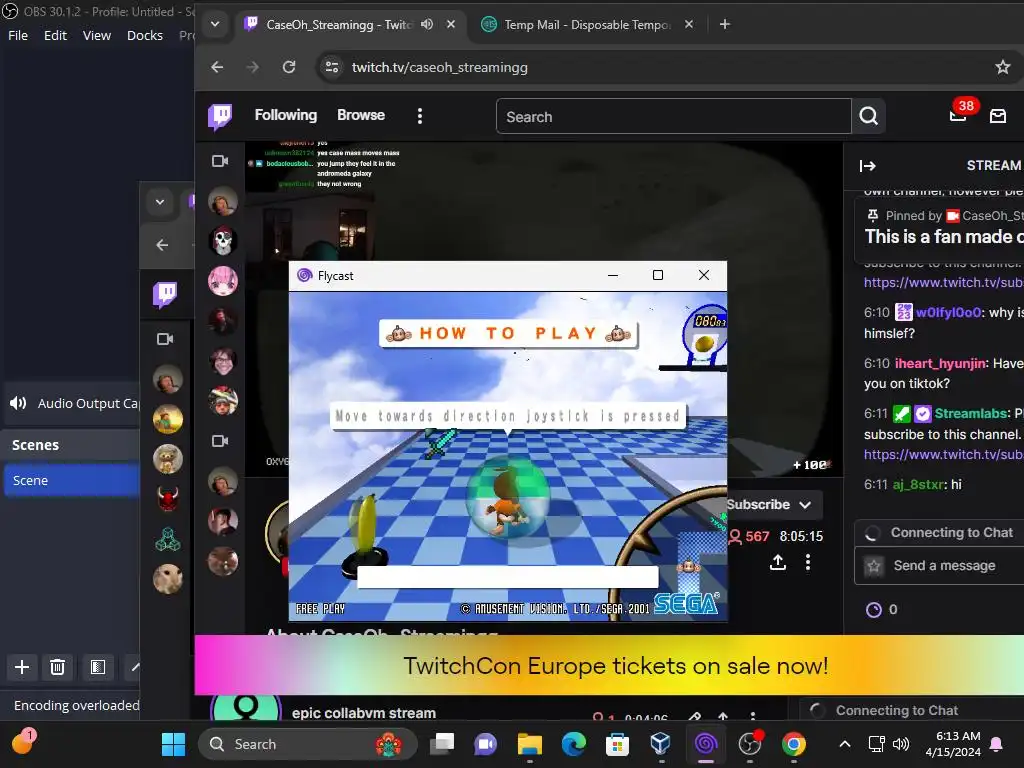1024x768 pixels.
Task: Click the share upload icon under the stream
Action: coord(778,562)
